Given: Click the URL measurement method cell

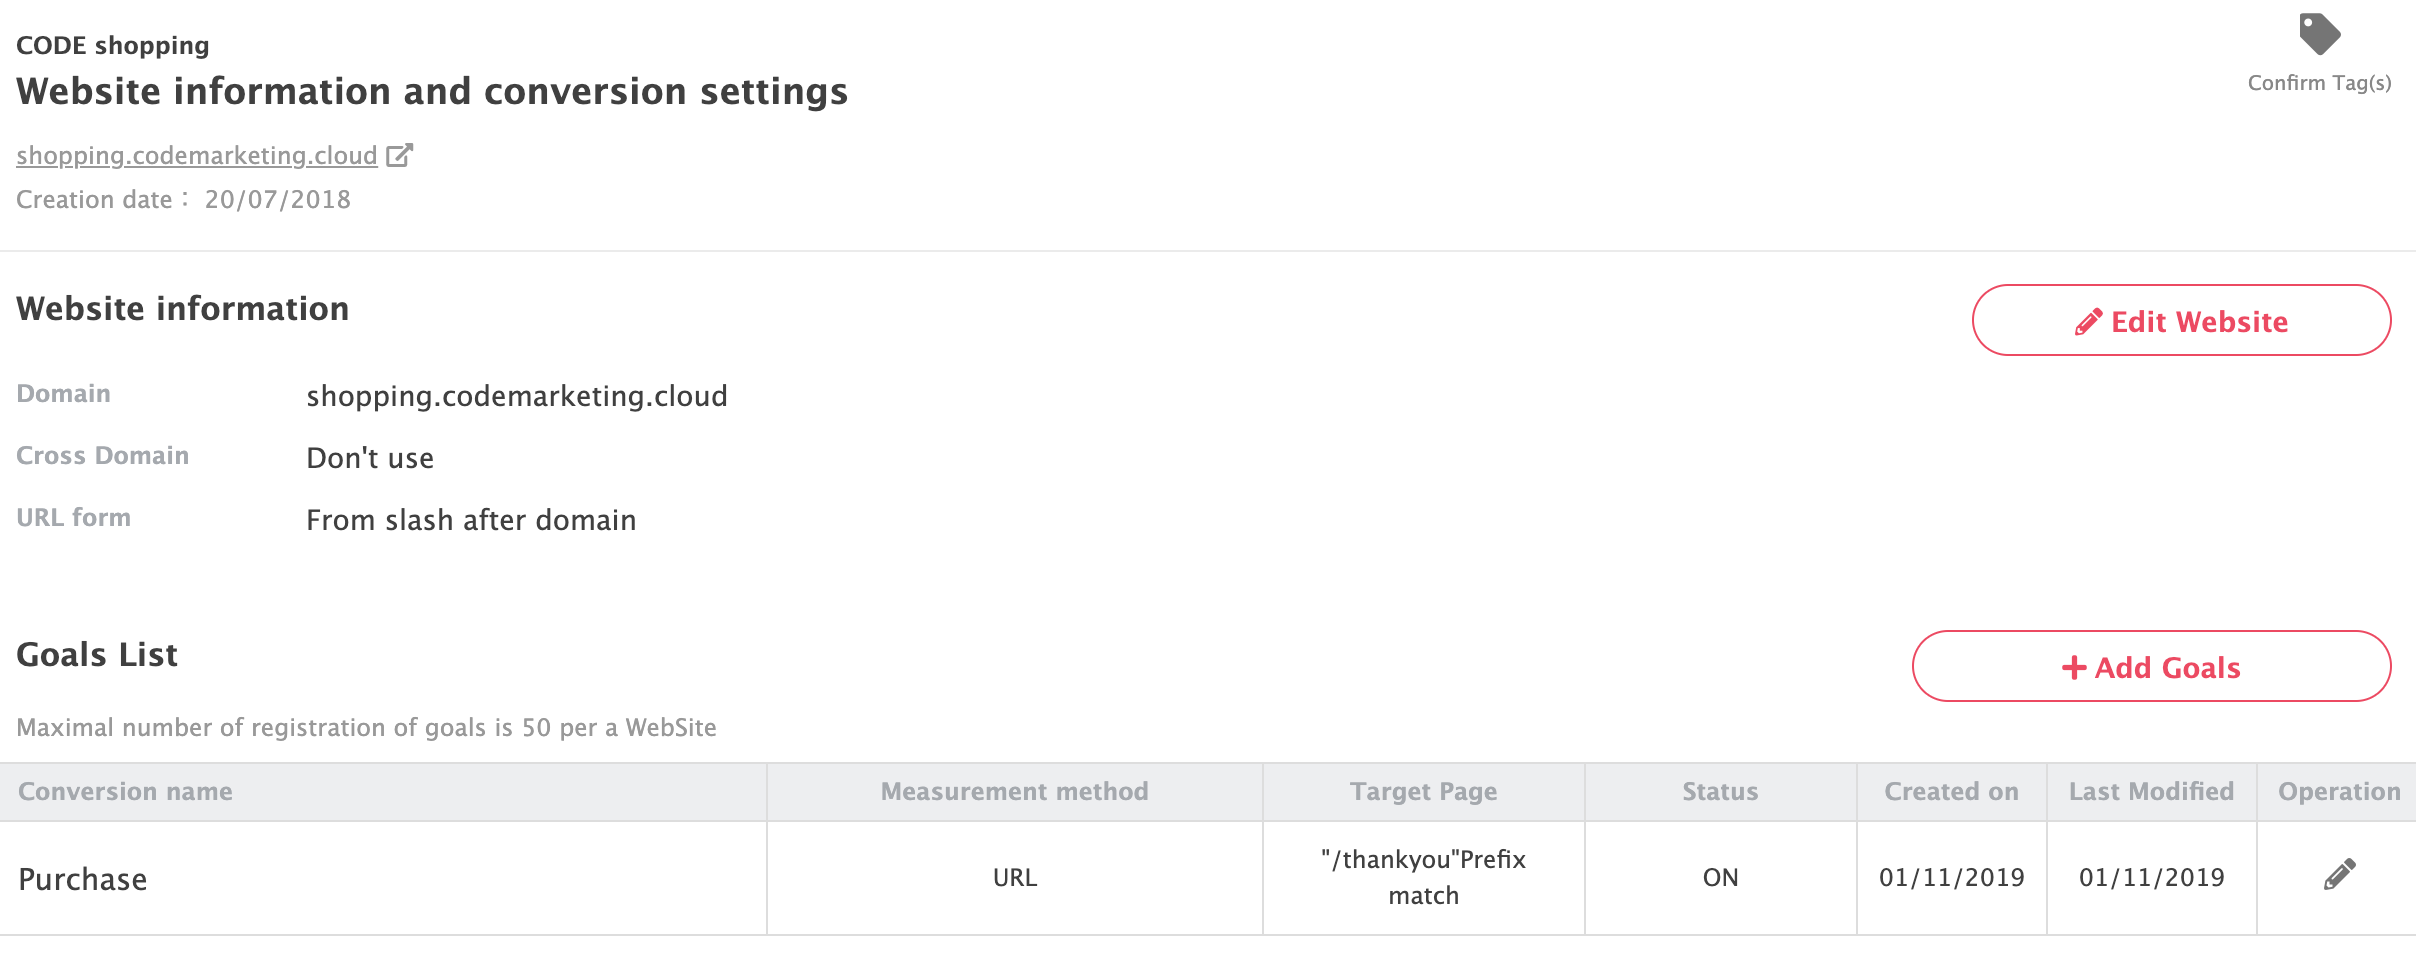Looking at the screenshot, I should point(1014,878).
